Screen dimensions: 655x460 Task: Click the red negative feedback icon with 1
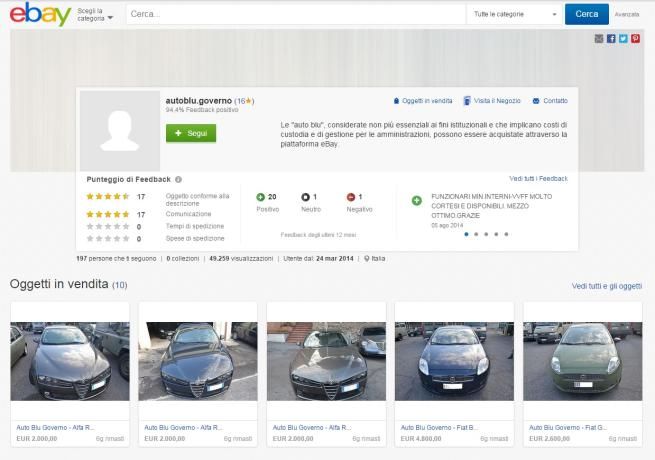(x=351, y=197)
